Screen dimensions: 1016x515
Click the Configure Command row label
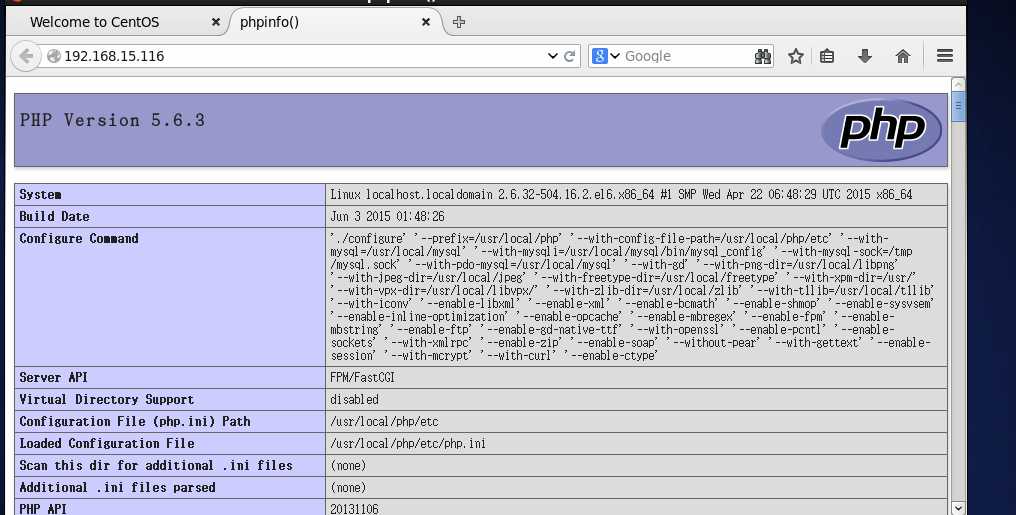point(79,238)
